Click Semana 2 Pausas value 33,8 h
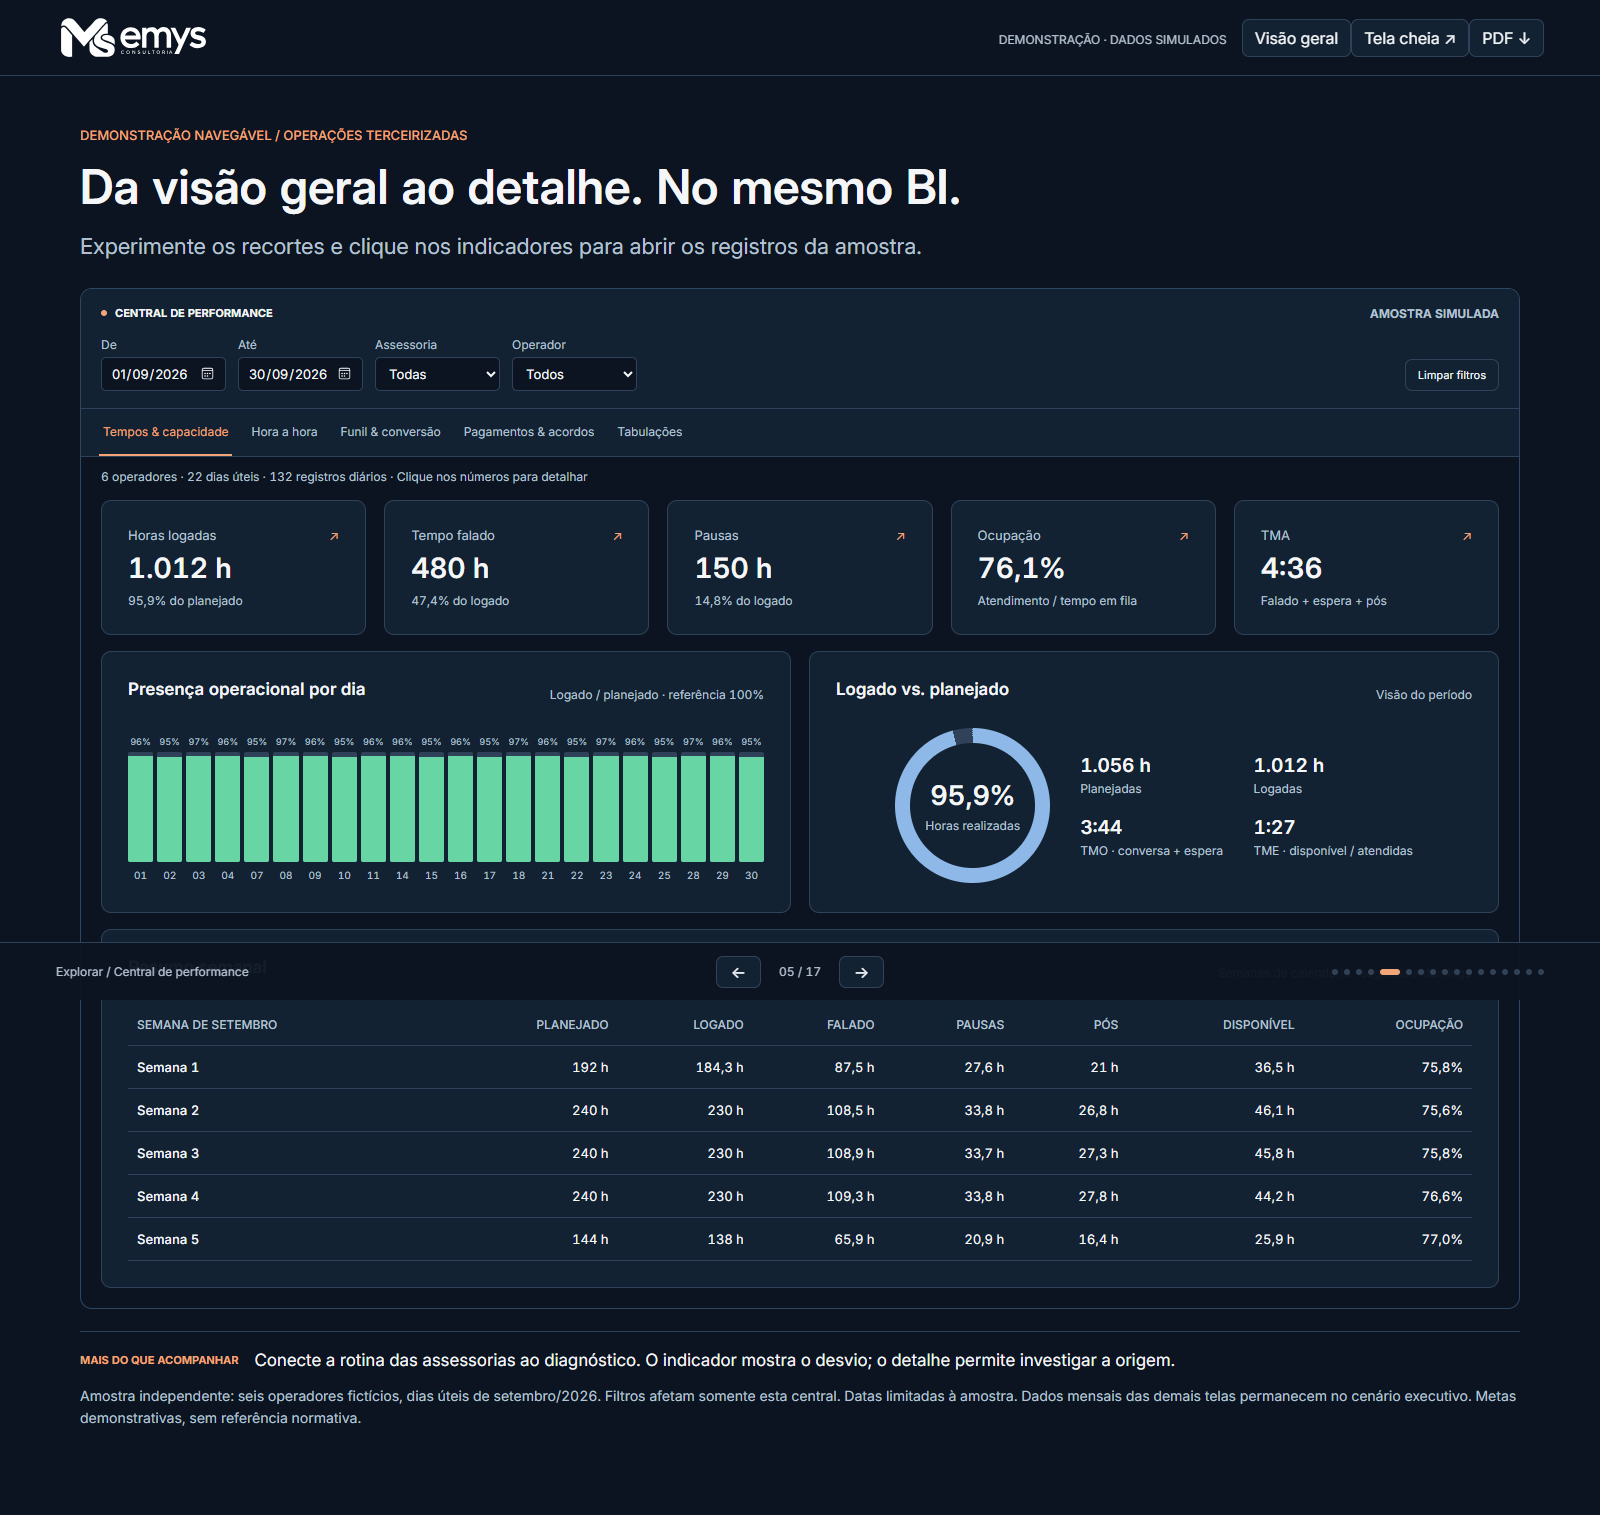The width and height of the screenshot is (1600, 1515). pyautogui.click(x=984, y=1110)
